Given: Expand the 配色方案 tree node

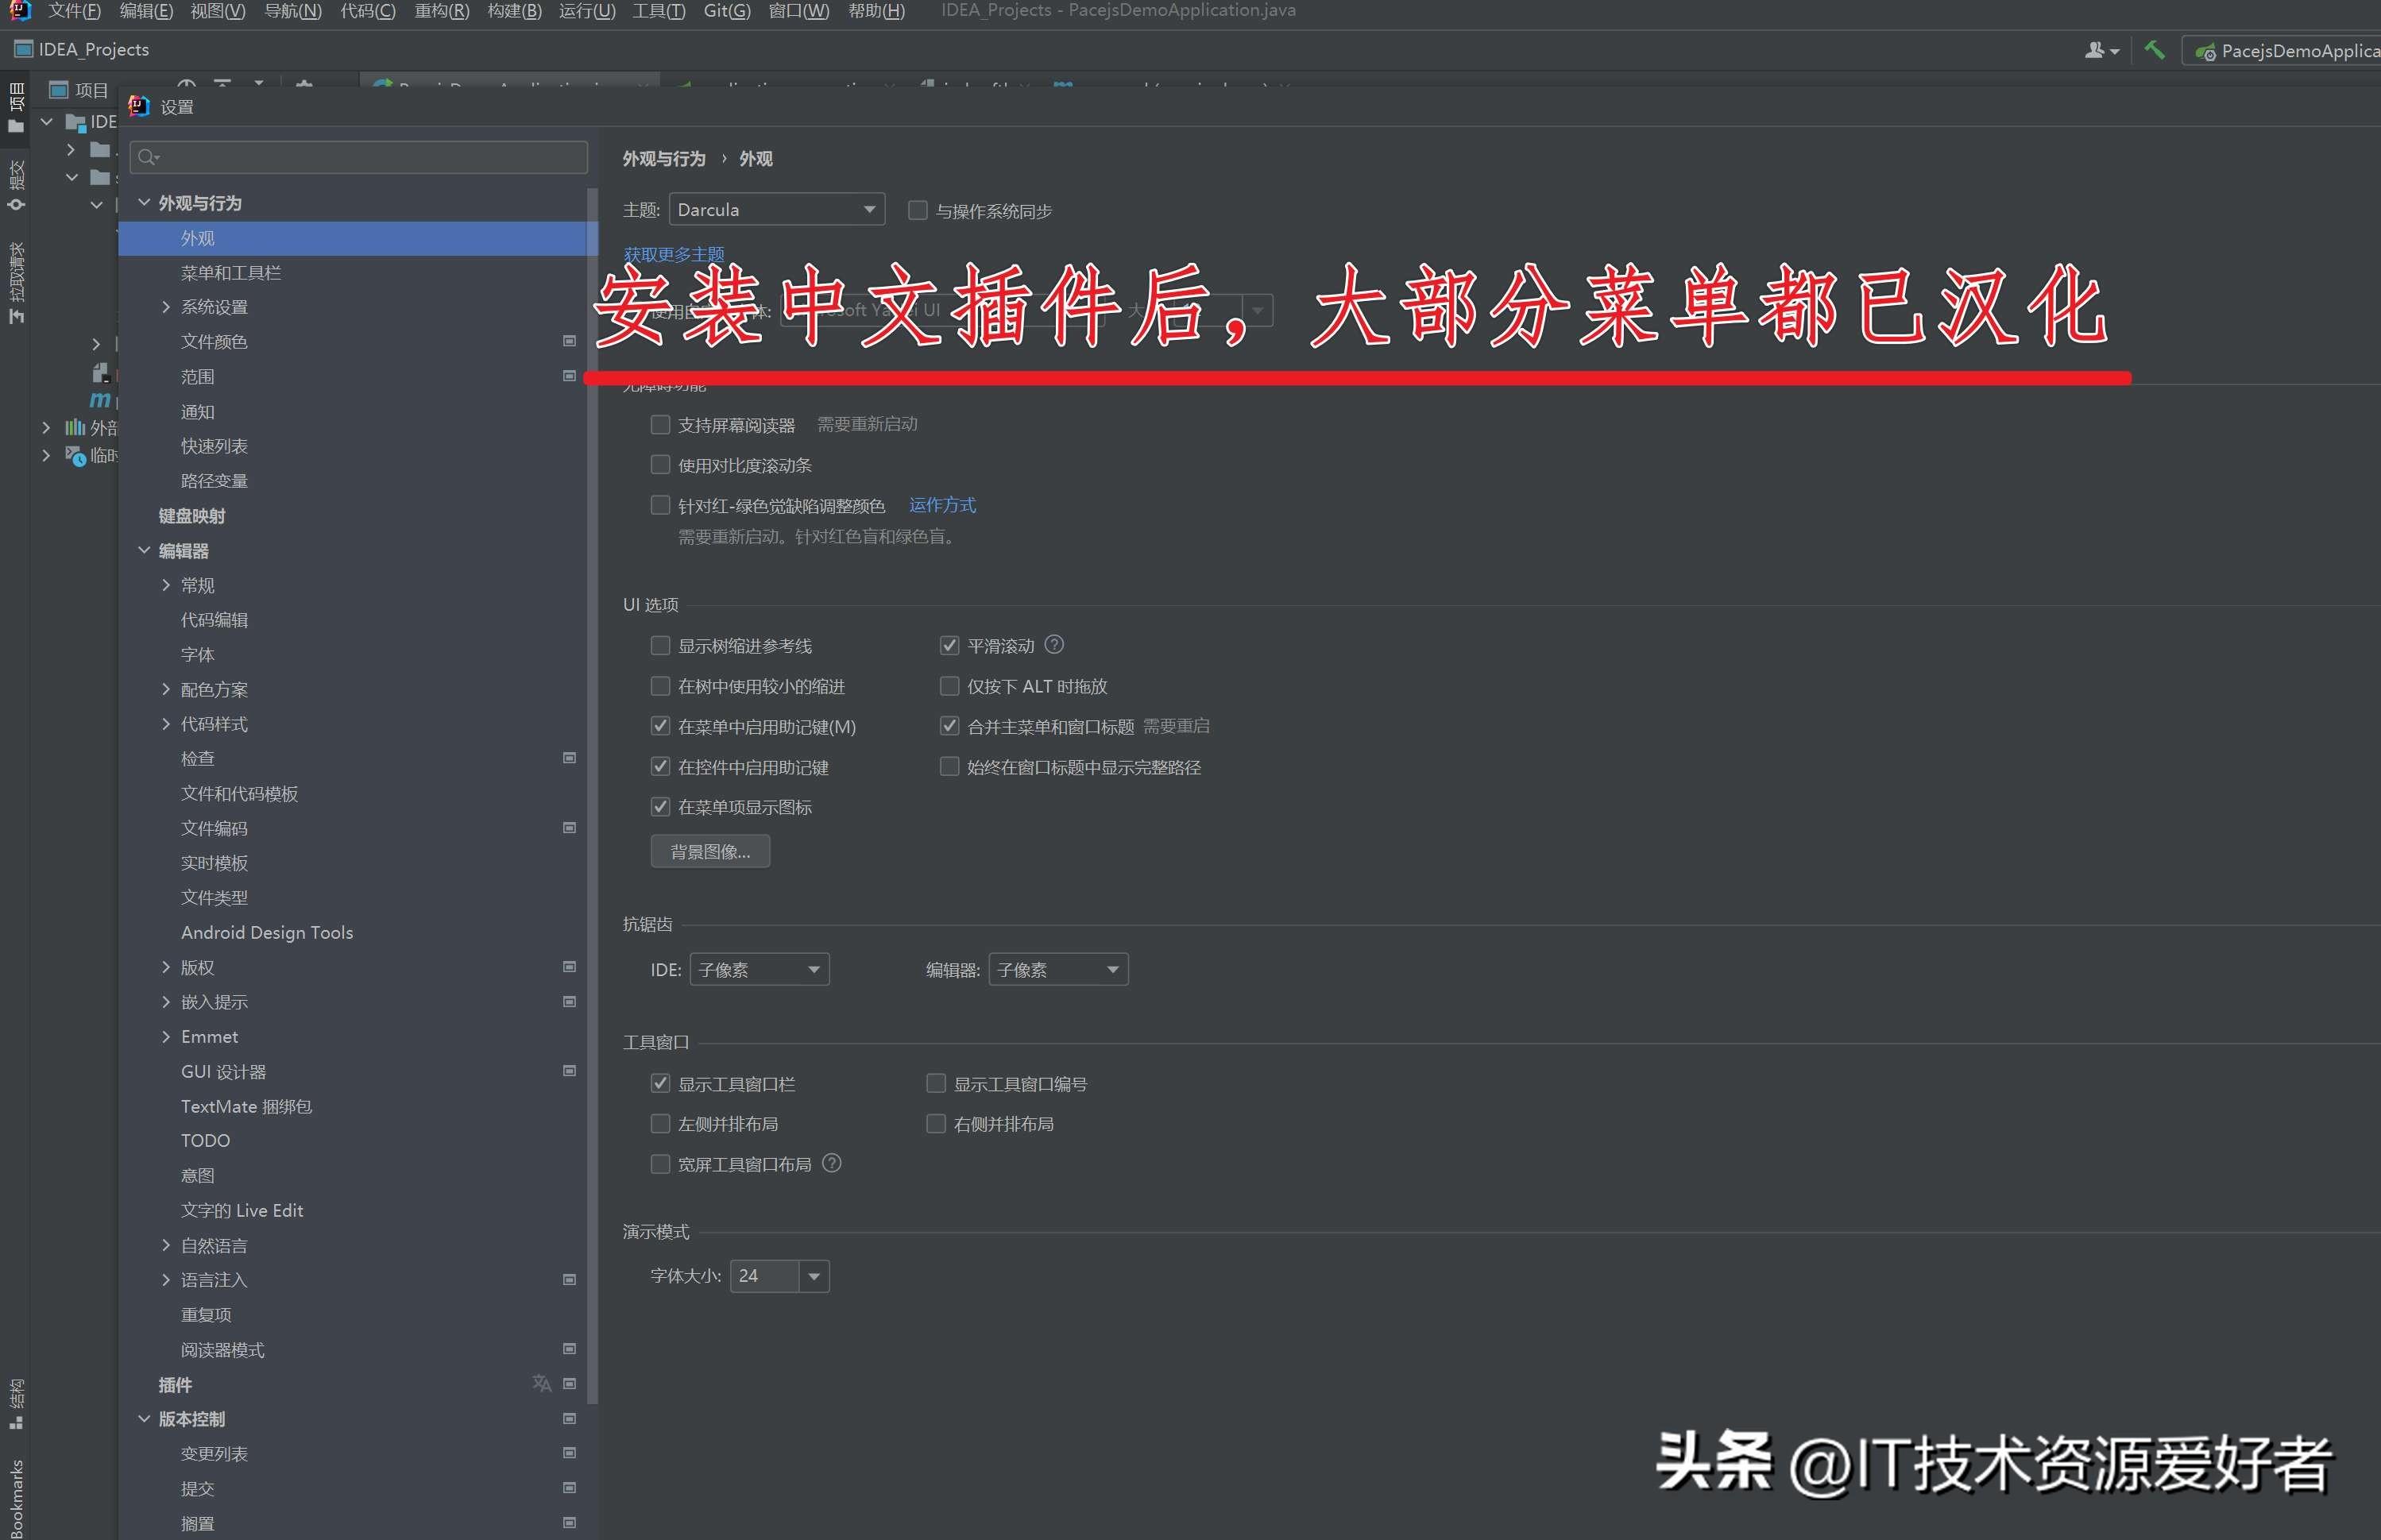Looking at the screenshot, I should [x=166, y=689].
